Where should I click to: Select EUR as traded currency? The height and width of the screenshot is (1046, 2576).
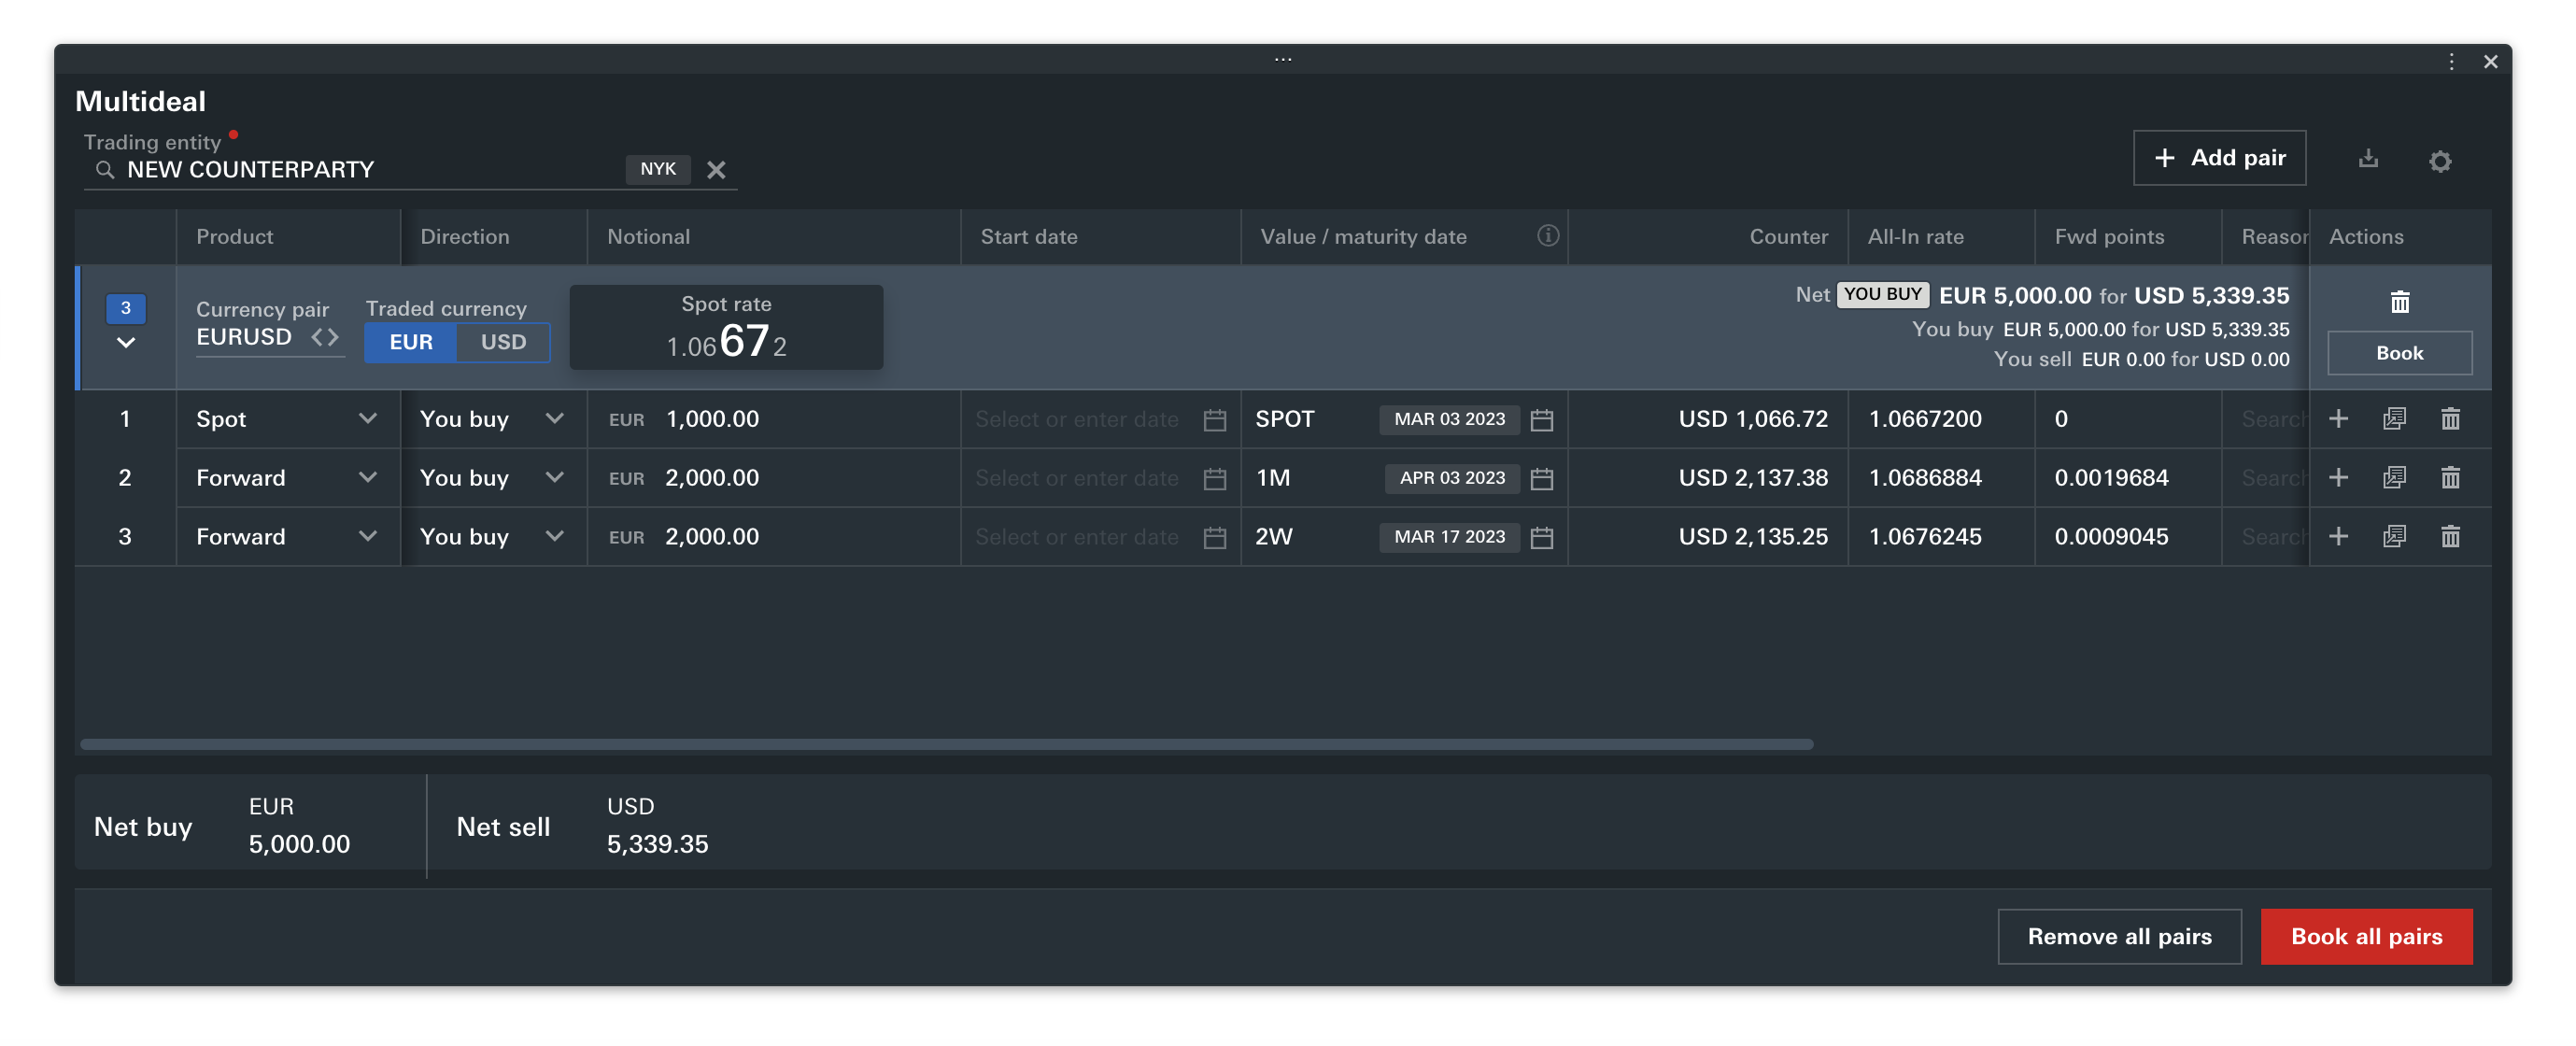click(410, 342)
